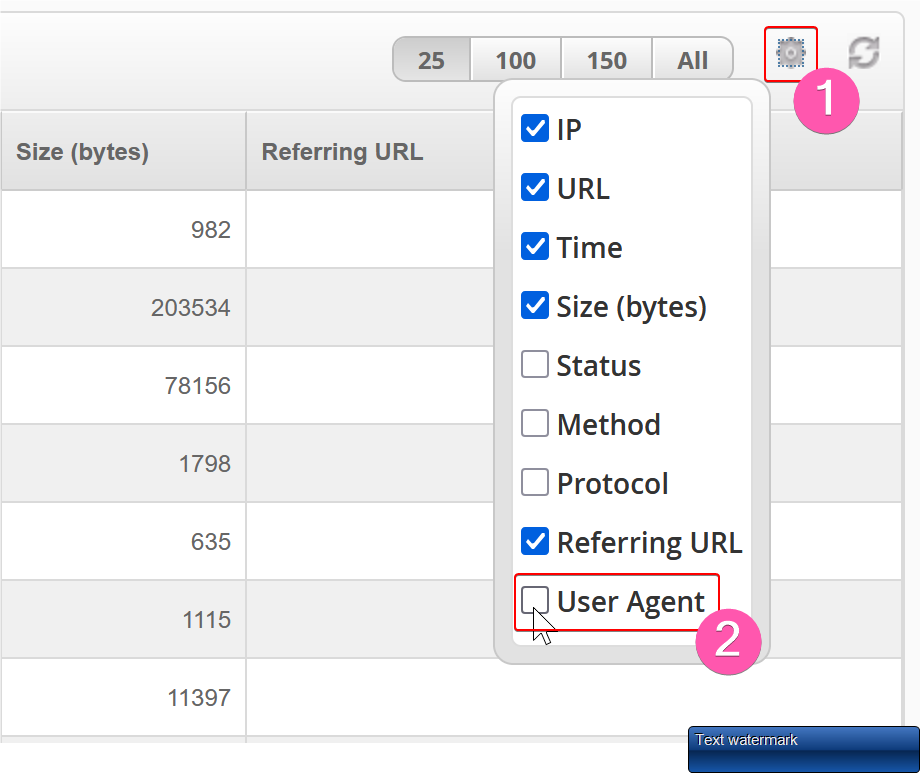Screen dimensions: 920x773
Task: Sort by Referring URL column header
Action: coord(342,152)
